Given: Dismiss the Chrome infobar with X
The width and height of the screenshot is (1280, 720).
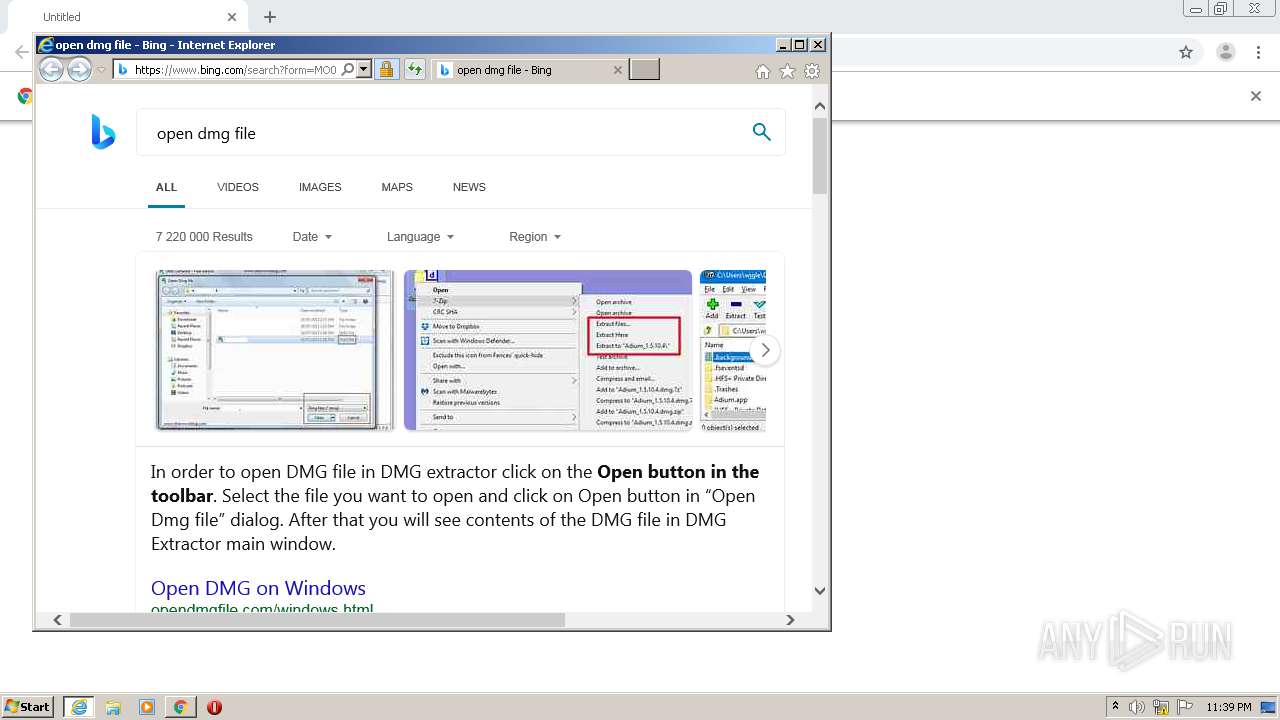Looking at the screenshot, I should [x=1256, y=96].
